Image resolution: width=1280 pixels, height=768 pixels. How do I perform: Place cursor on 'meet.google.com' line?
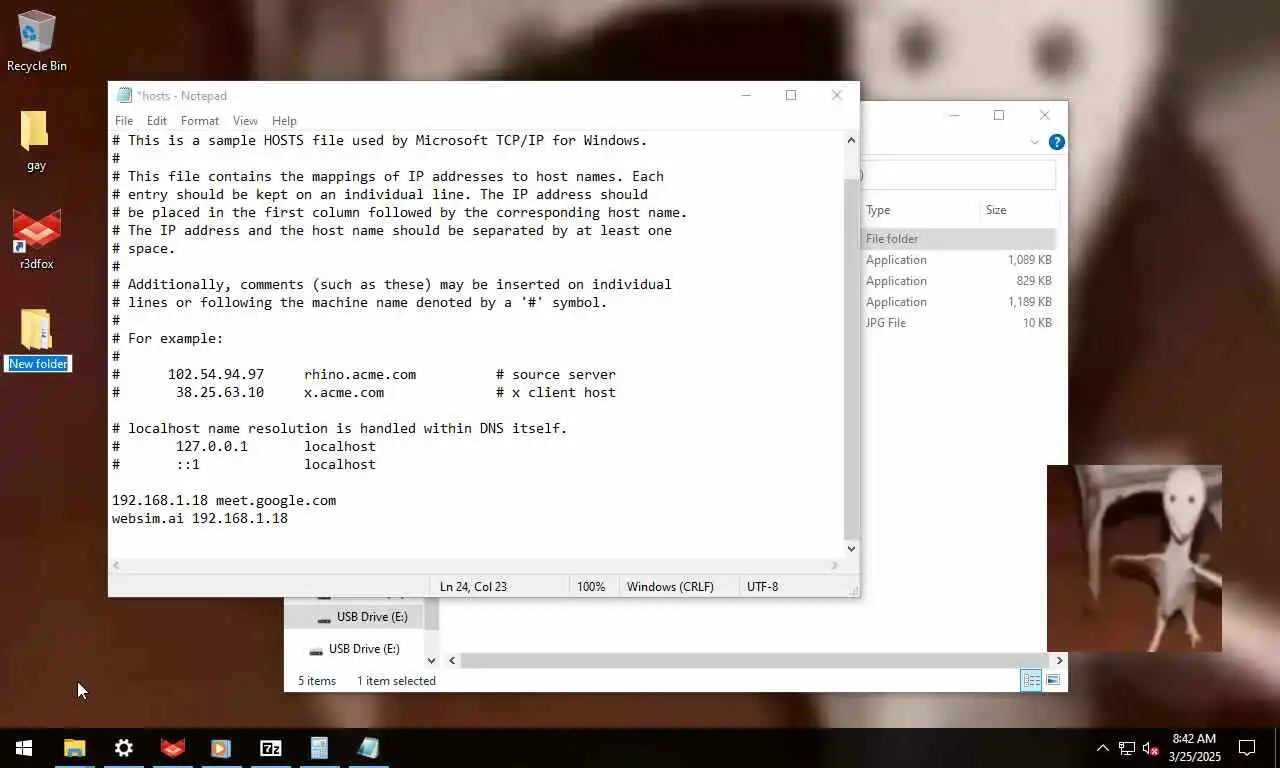224,500
